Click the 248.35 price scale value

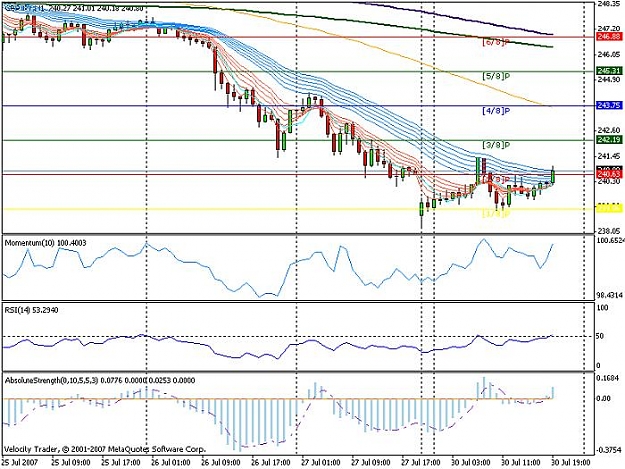point(609,4)
